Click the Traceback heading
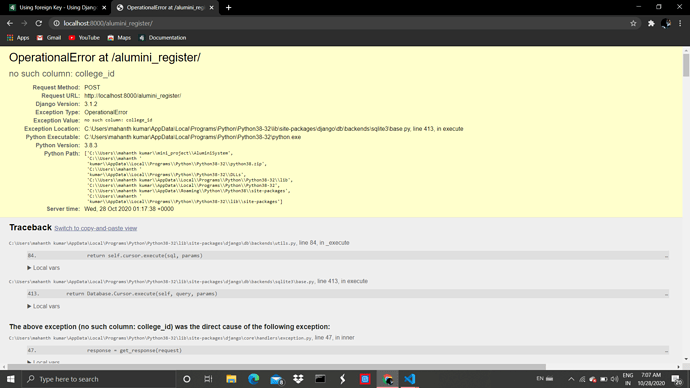The width and height of the screenshot is (690, 388). (x=30, y=227)
